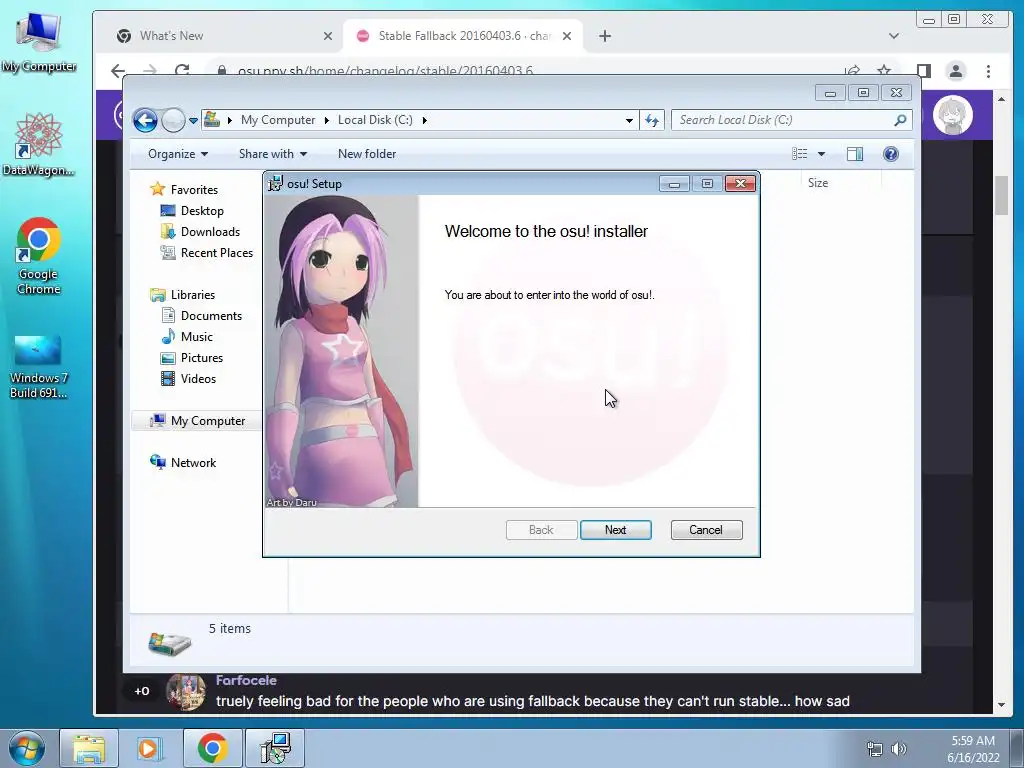Click My Computer in address breadcrumb
This screenshot has width=1024, height=768.
click(278, 120)
